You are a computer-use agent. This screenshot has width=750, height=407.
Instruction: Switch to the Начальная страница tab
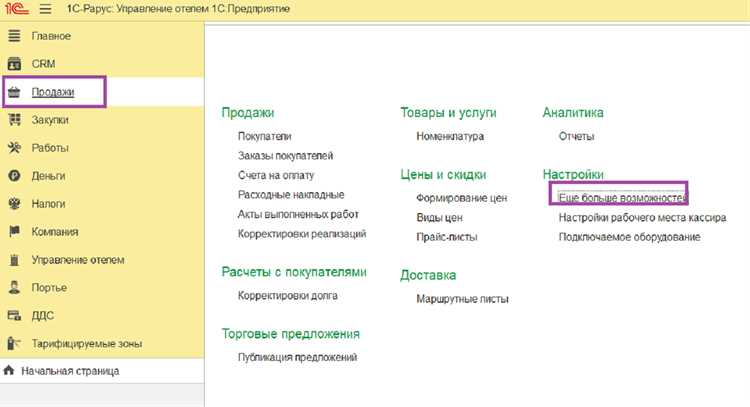(x=70, y=371)
